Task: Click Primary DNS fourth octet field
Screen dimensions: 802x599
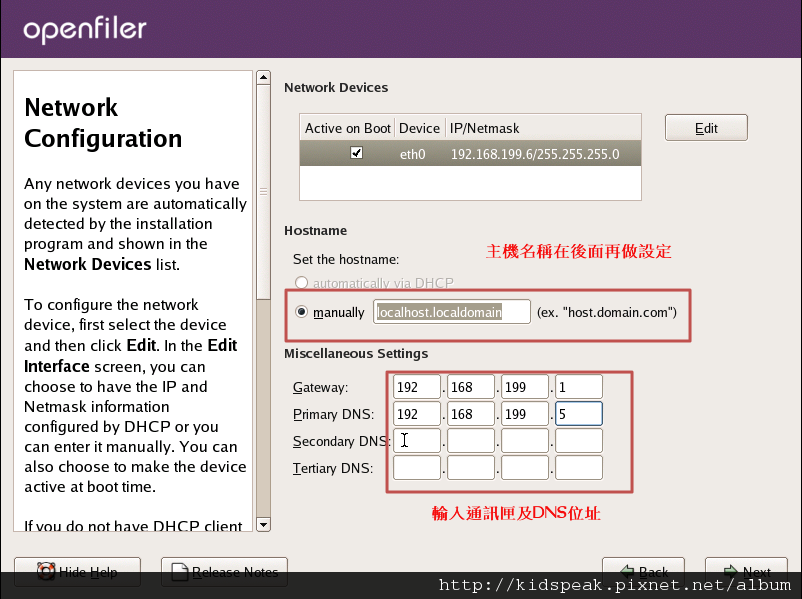Action: pyautogui.click(x=579, y=414)
